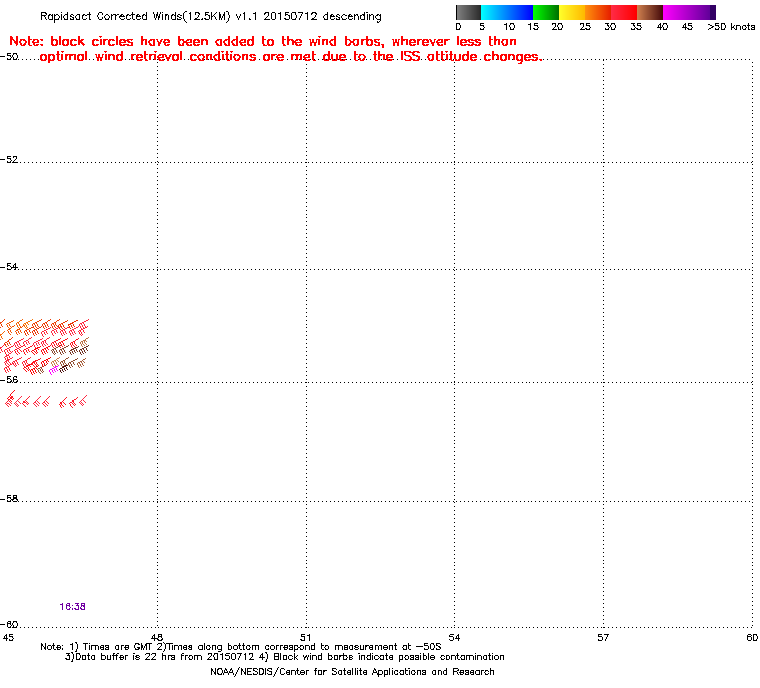Click the red 30-35 knots color band
Image resolution: width=760 pixels, height=688 pixels.
pyautogui.click(x=624, y=12)
